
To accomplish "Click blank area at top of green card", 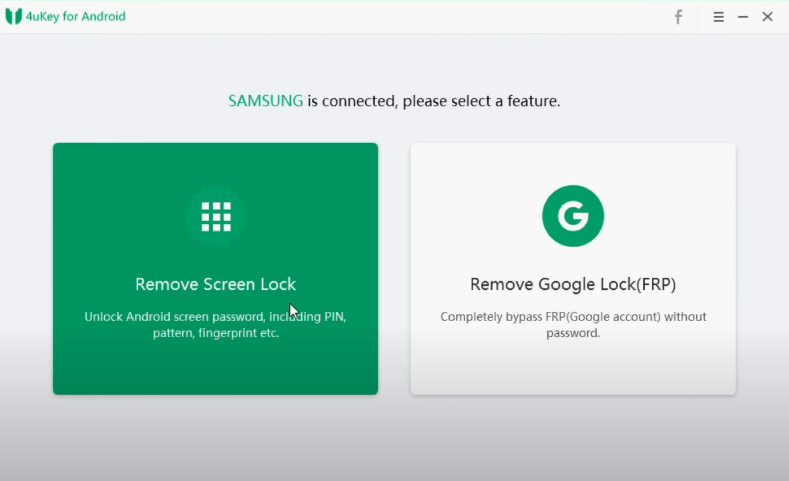I will (x=216, y=162).
